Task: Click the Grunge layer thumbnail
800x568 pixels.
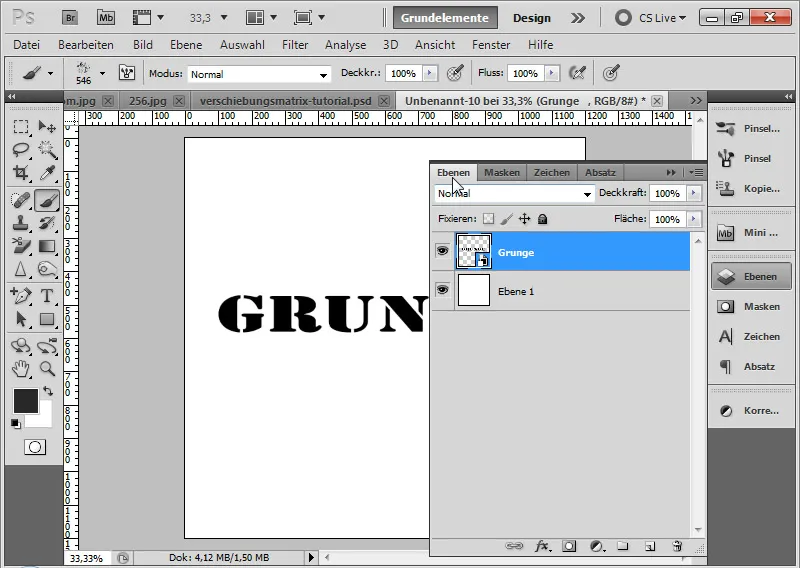Action: (x=474, y=251)
